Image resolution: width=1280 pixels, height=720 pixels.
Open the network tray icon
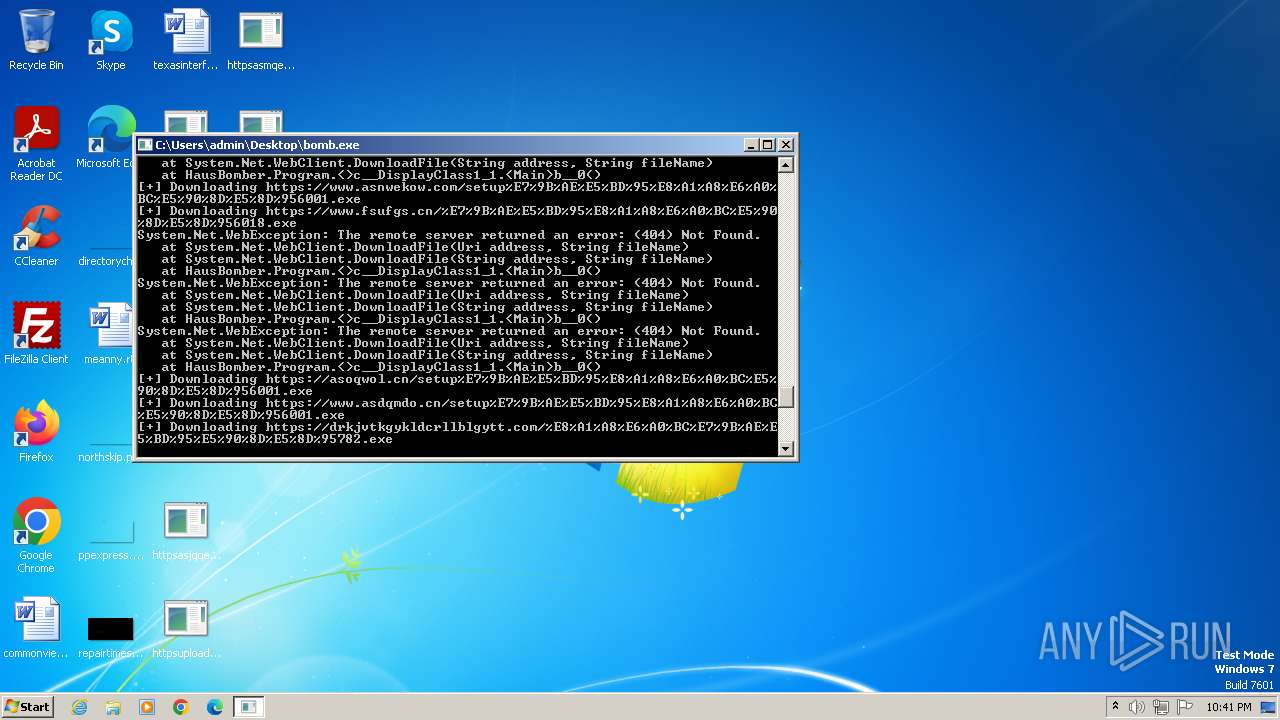(1161, 707)
